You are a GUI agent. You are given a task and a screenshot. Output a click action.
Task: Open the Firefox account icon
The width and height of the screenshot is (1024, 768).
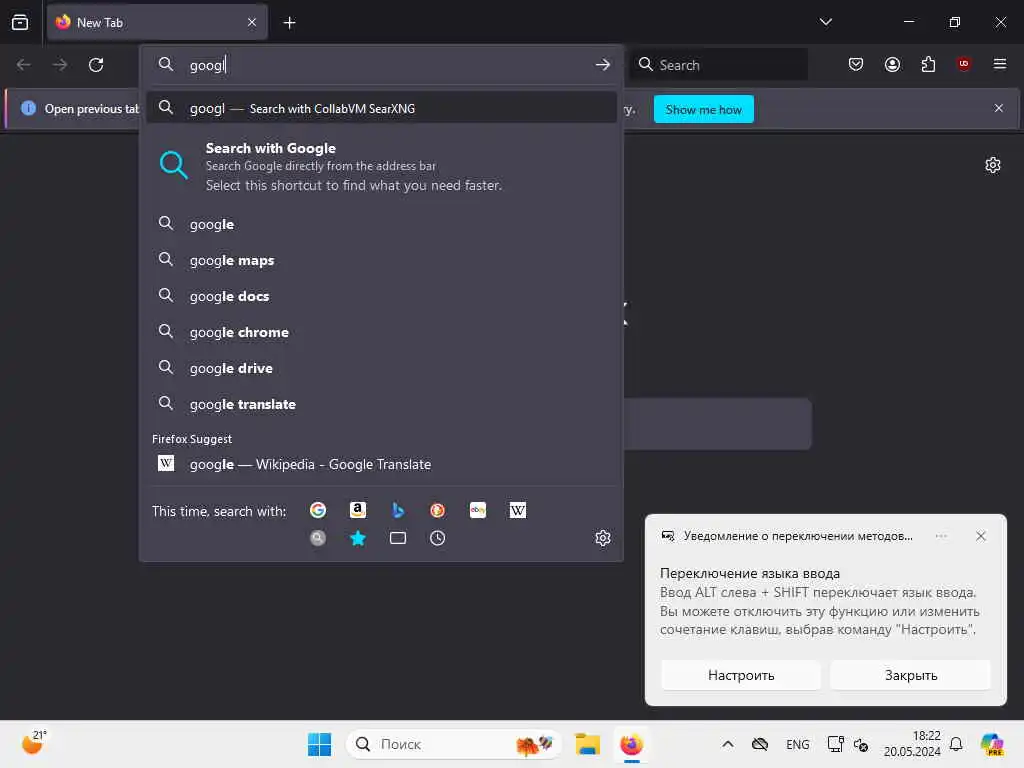pos(892,64)
